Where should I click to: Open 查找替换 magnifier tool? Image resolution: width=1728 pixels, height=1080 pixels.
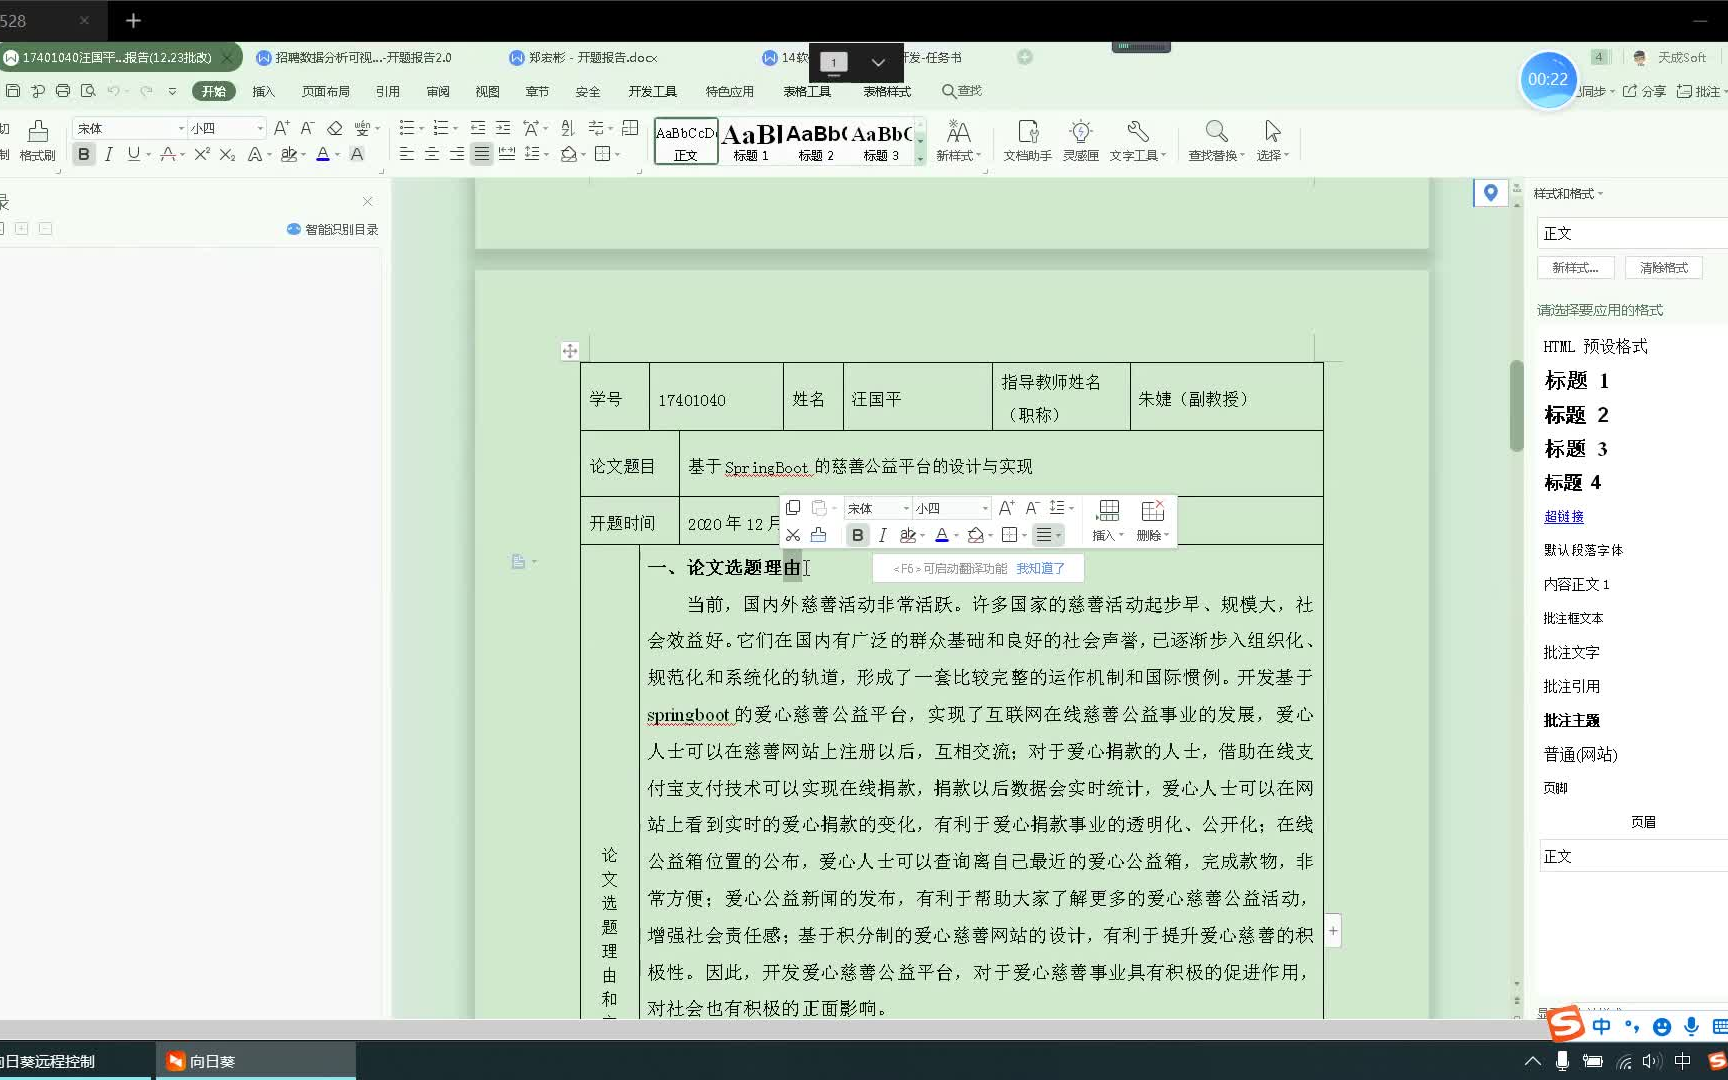[1216, 141]
